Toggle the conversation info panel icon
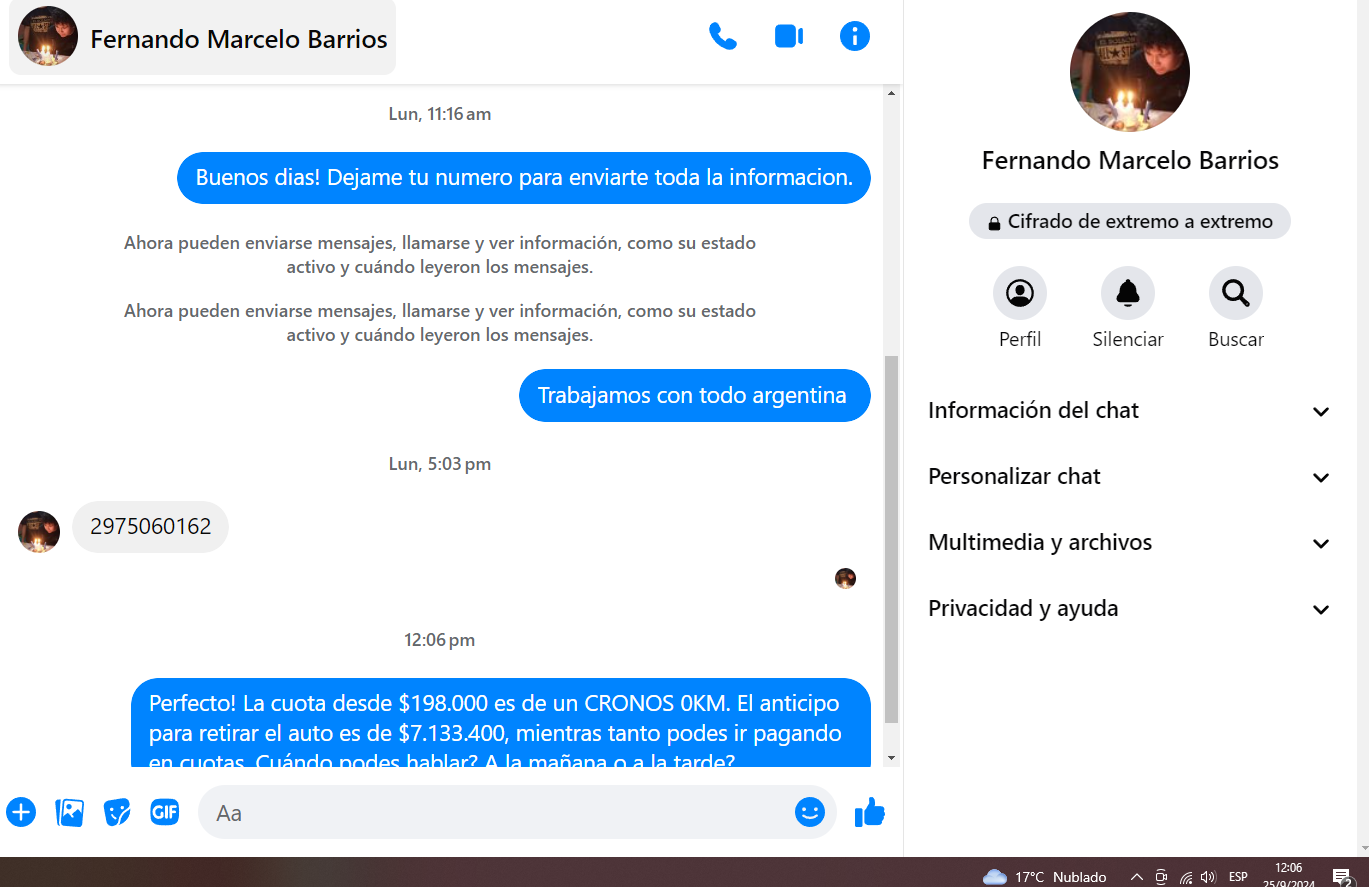This screenshot has height=887, width=1369. pyautogui.click(x=854, y=37)
